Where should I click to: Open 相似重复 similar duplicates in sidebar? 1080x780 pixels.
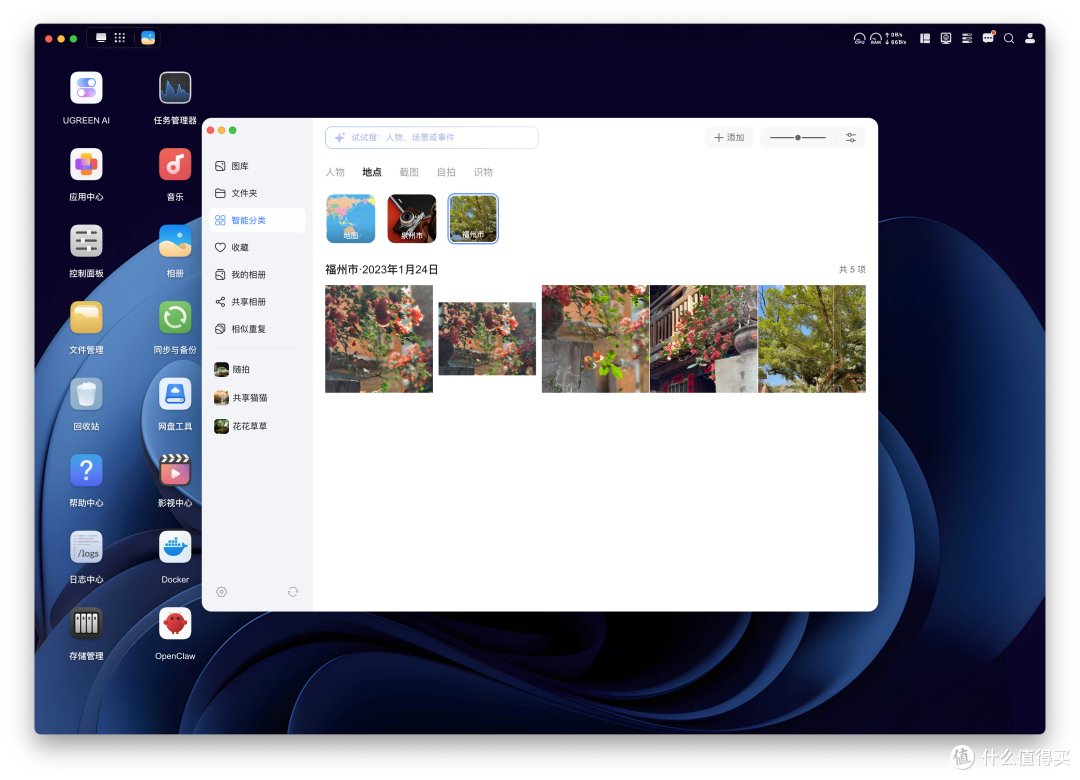point(258,329)
